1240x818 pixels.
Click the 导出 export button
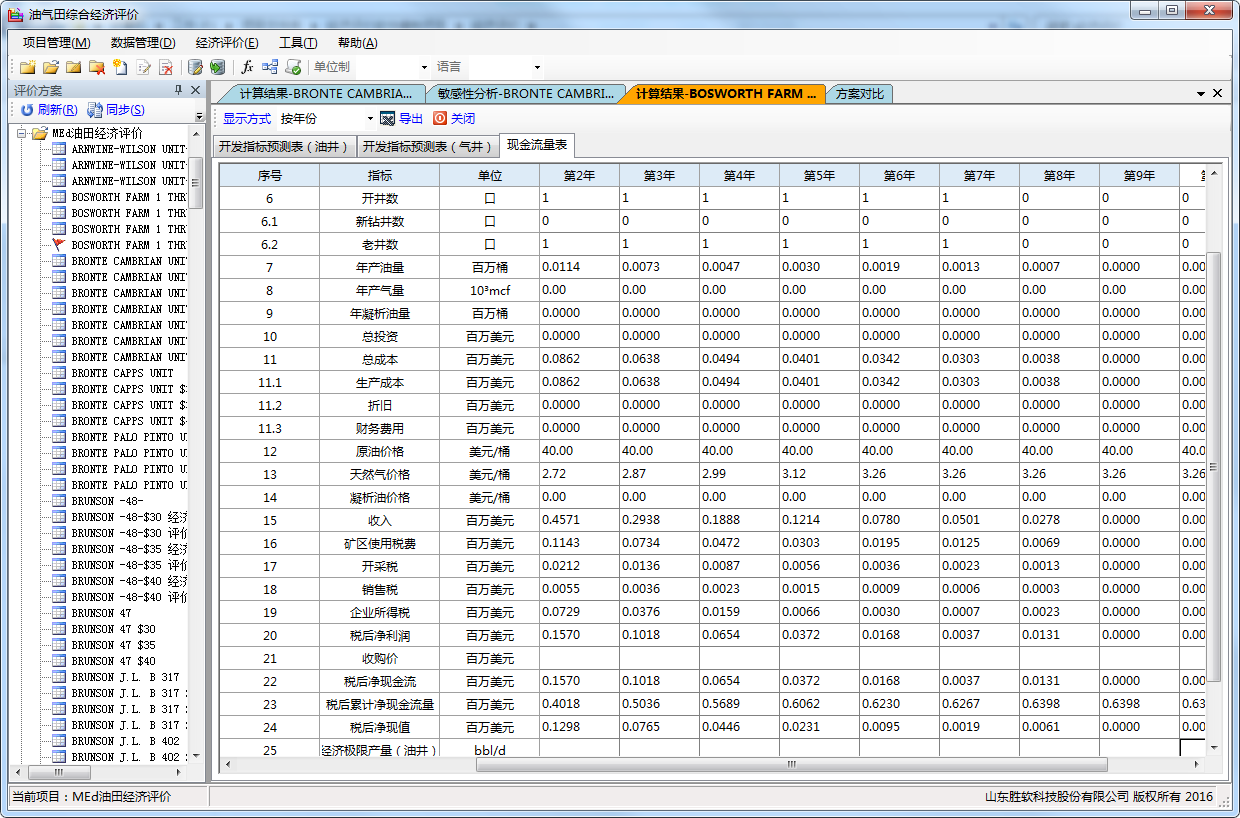pyautogui.click(x=402, y=119)
